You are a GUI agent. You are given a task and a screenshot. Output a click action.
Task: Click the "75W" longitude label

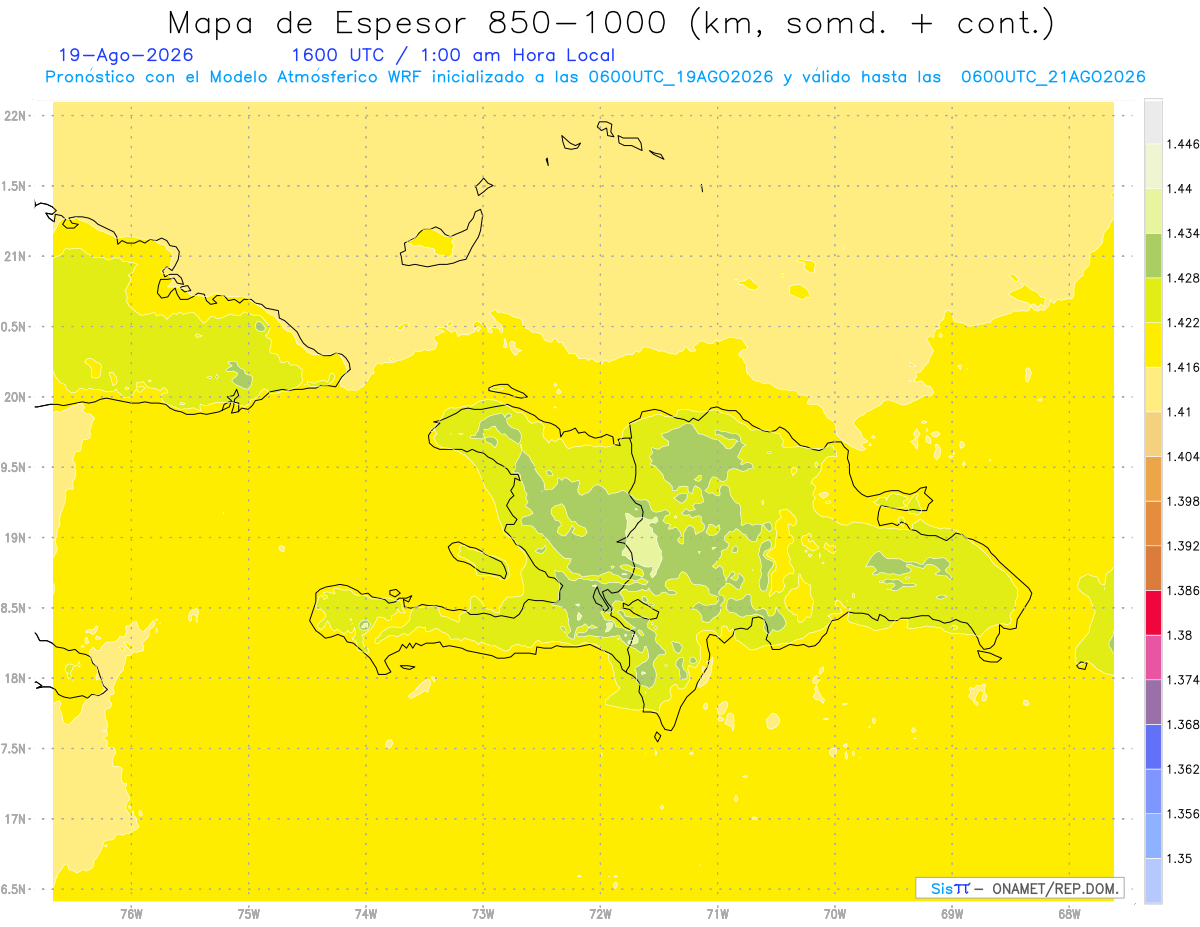pos(248,914)
